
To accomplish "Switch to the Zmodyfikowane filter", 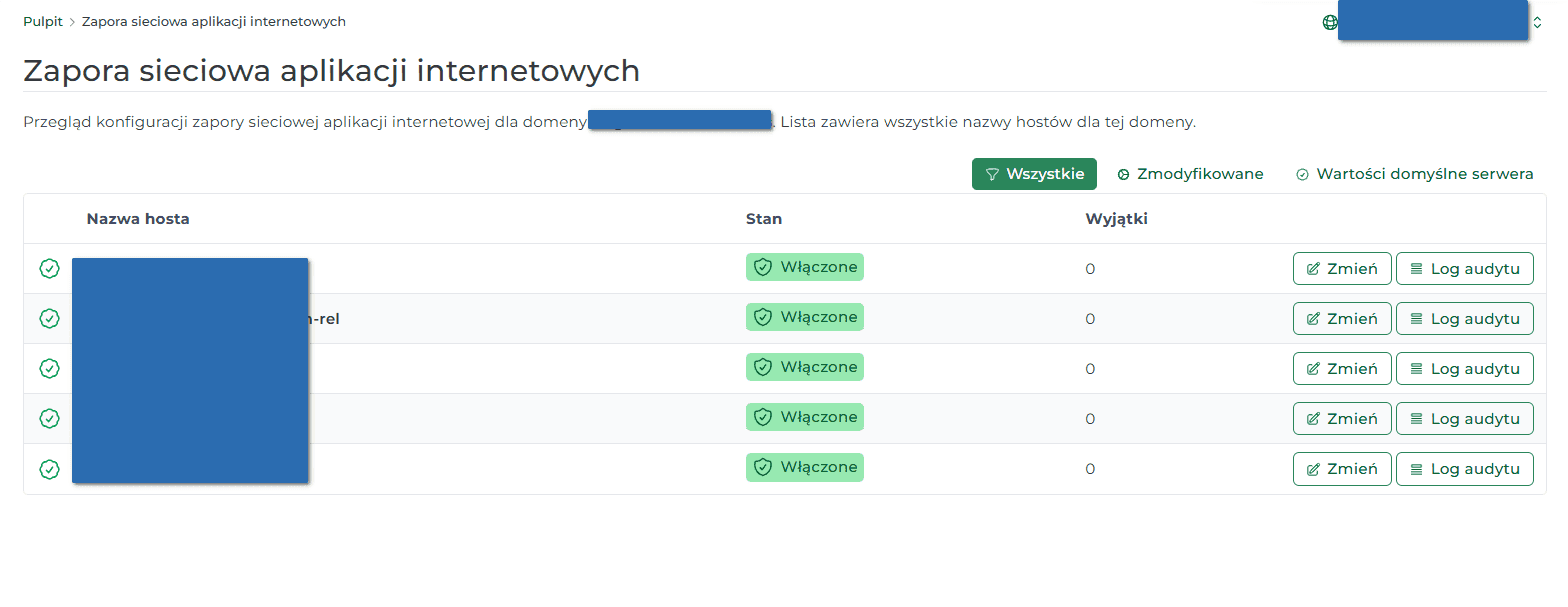I will click(1190, 174).
